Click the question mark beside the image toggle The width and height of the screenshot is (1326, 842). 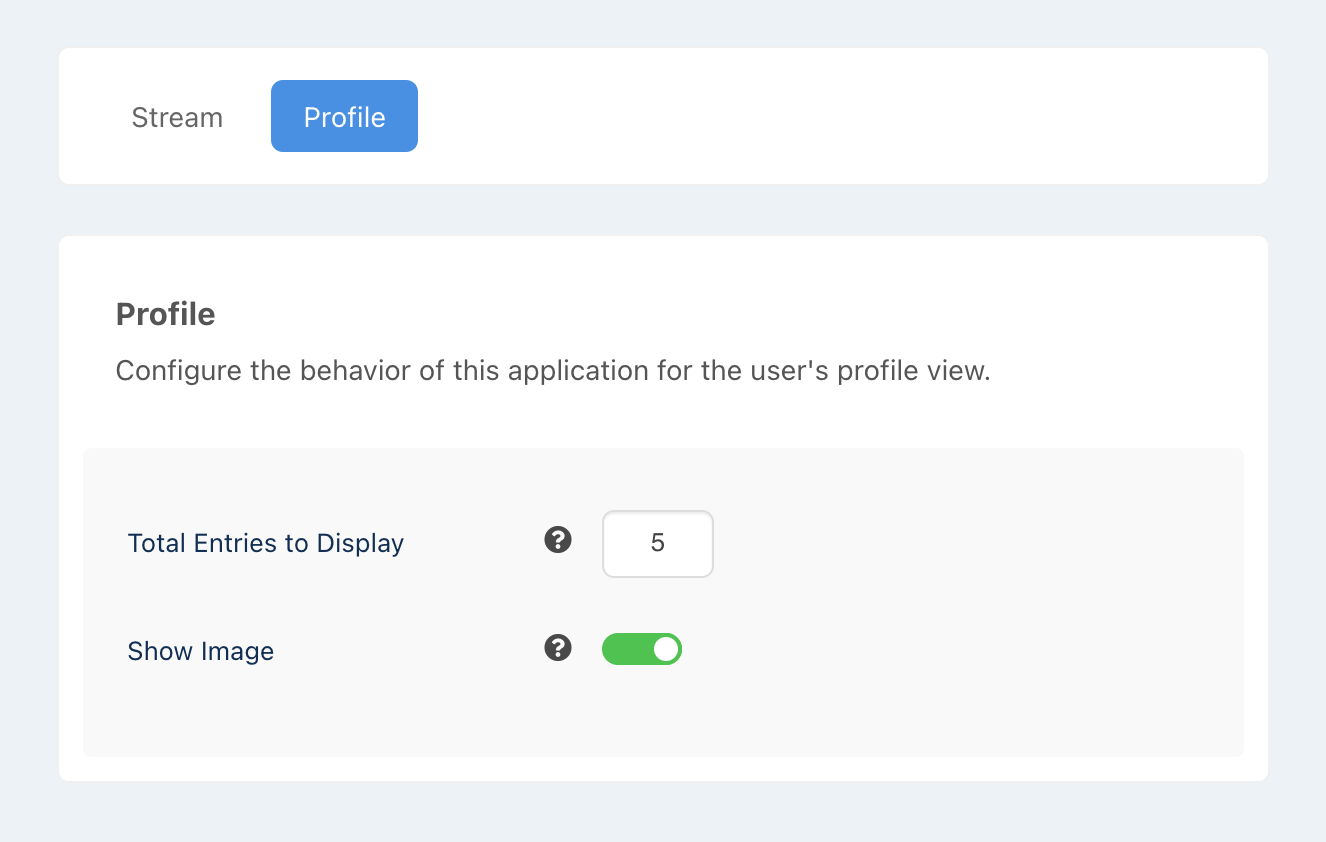click(557, 648)
